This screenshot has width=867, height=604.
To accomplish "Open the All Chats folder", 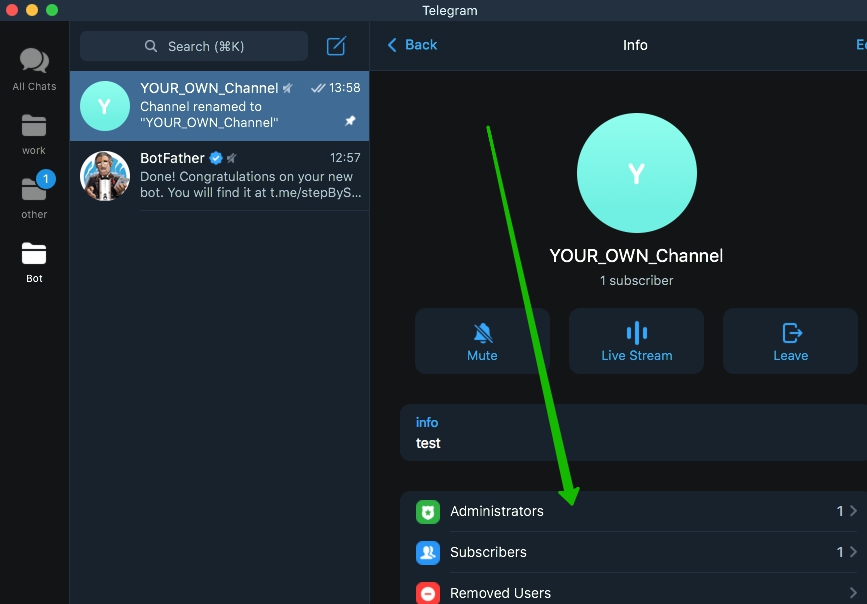I will coord(34,70).
